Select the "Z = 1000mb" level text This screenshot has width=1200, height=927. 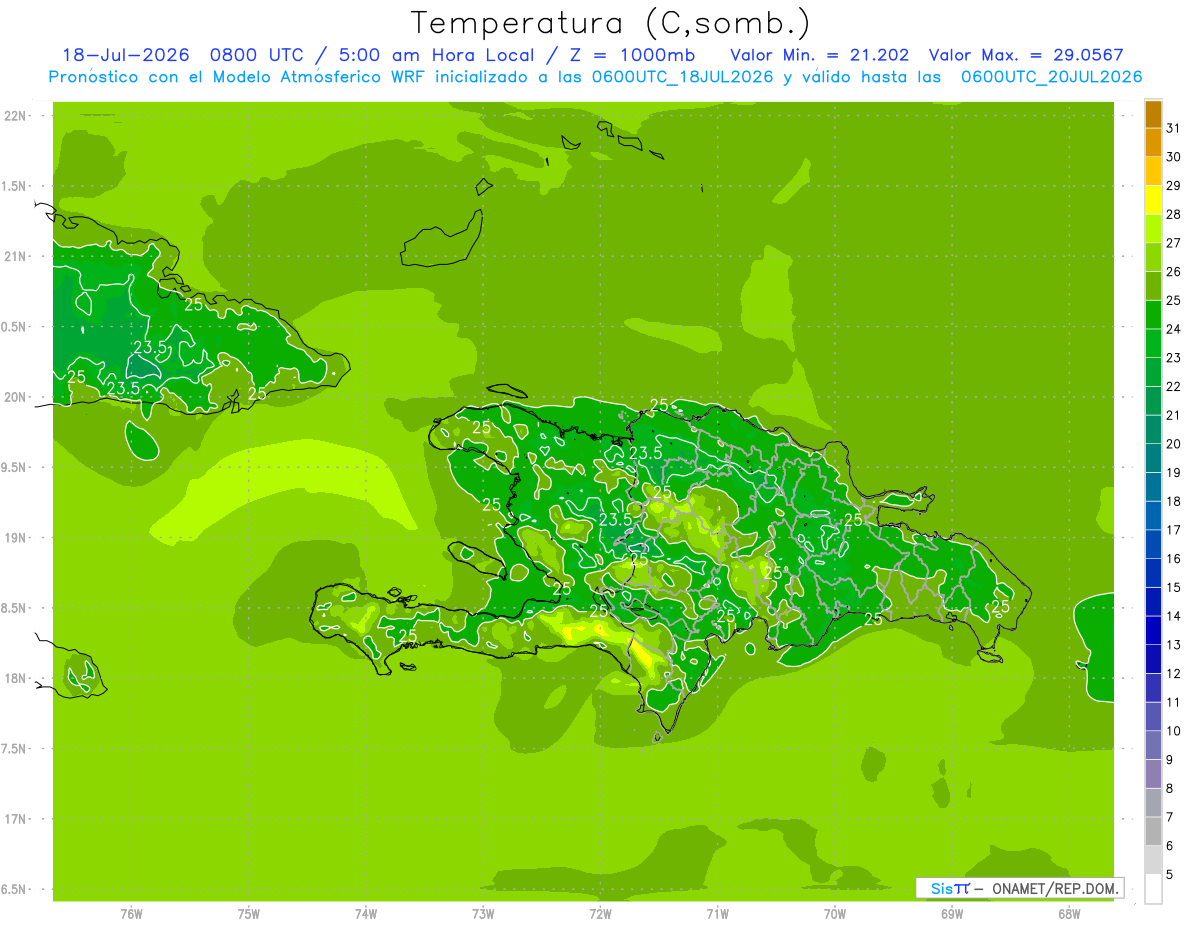(632, 55)
